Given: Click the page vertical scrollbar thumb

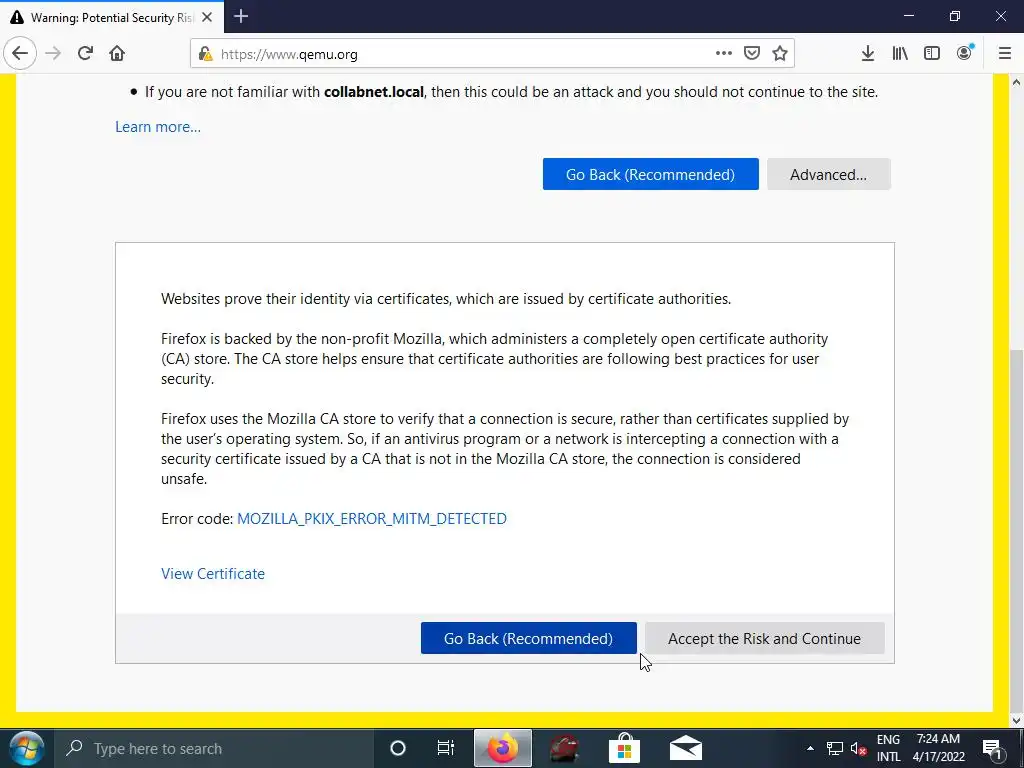Looking at the screenshot, I should point(1016,529).
